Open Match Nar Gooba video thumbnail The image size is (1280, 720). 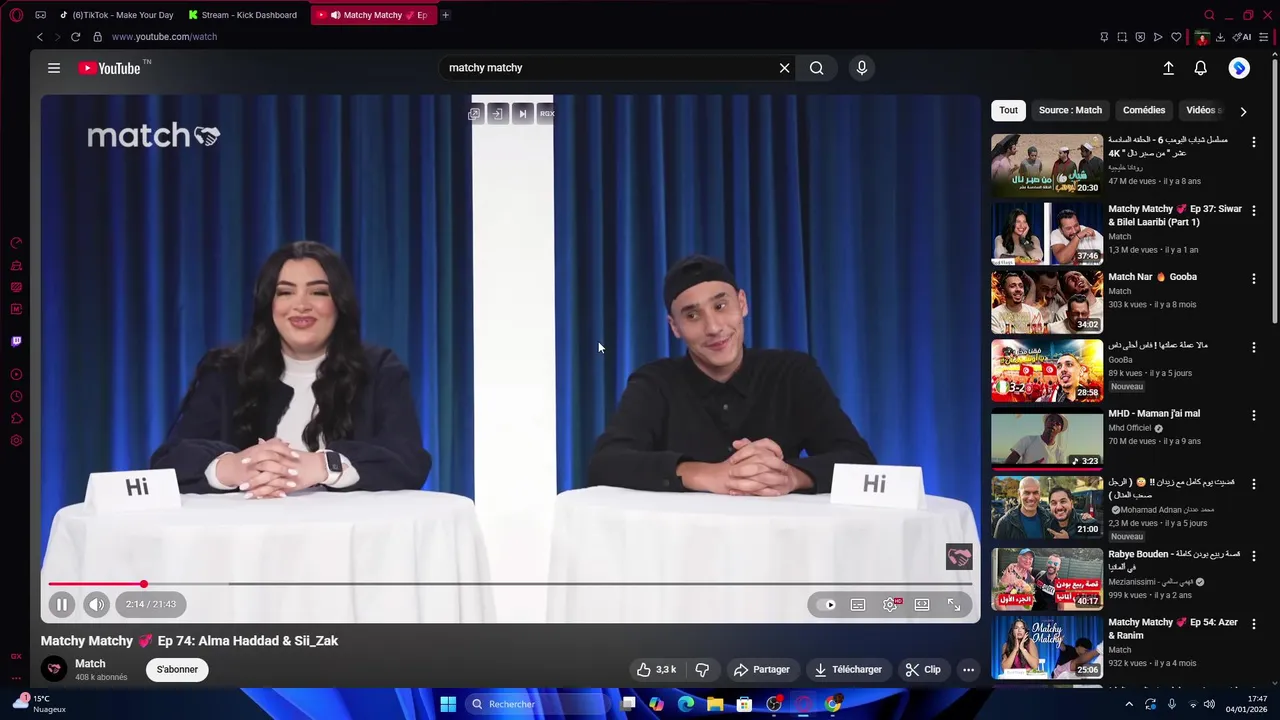tap(1047, 302)
